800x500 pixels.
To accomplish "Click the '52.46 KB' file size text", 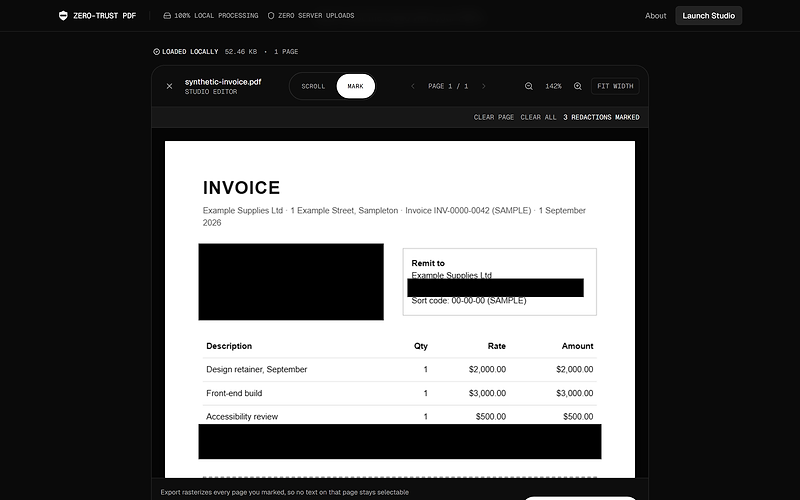I will pyautogui.click(x=241, y=52).
